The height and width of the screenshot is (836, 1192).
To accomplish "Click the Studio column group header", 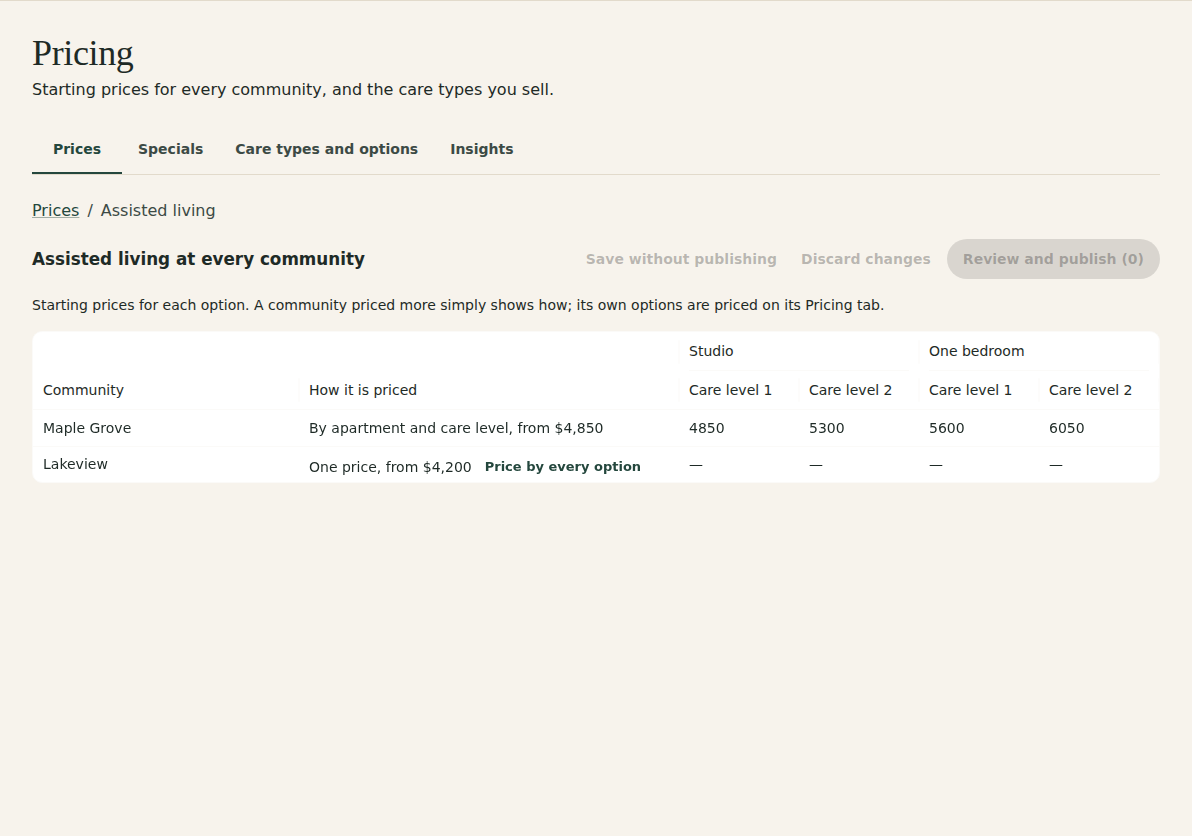I will tap(711, 351).
